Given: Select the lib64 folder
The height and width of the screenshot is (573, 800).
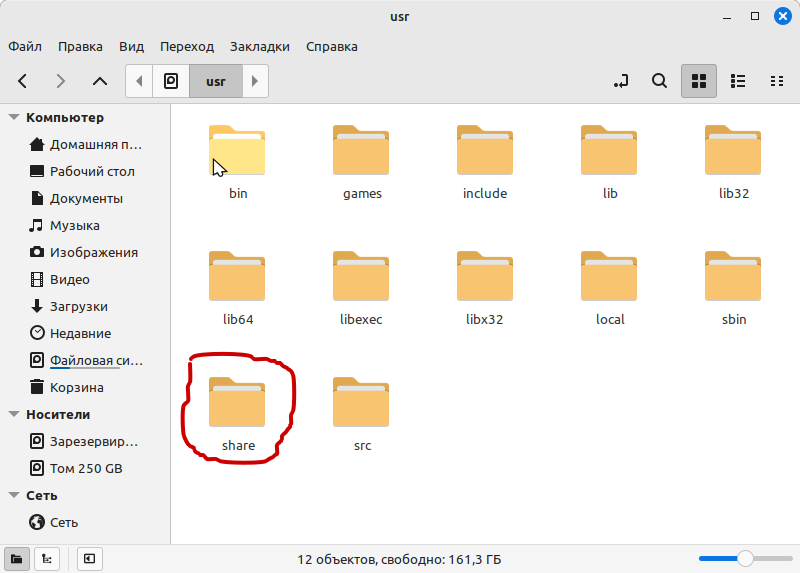Looking at the screenshot, I should click(x=237, y=288).
